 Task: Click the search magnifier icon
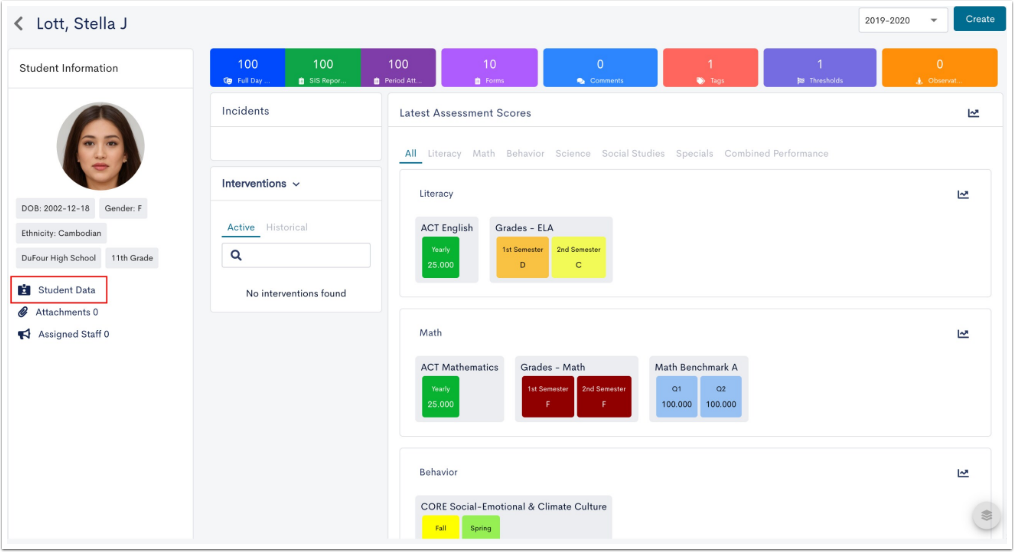pos(236,255)
